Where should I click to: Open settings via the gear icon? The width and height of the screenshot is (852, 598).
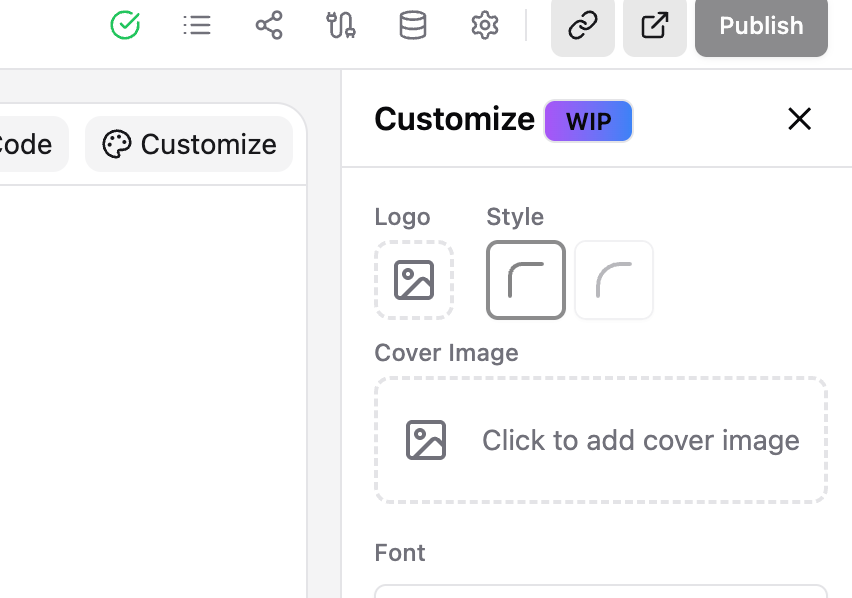pyautogui.click(x=484, y=26)
